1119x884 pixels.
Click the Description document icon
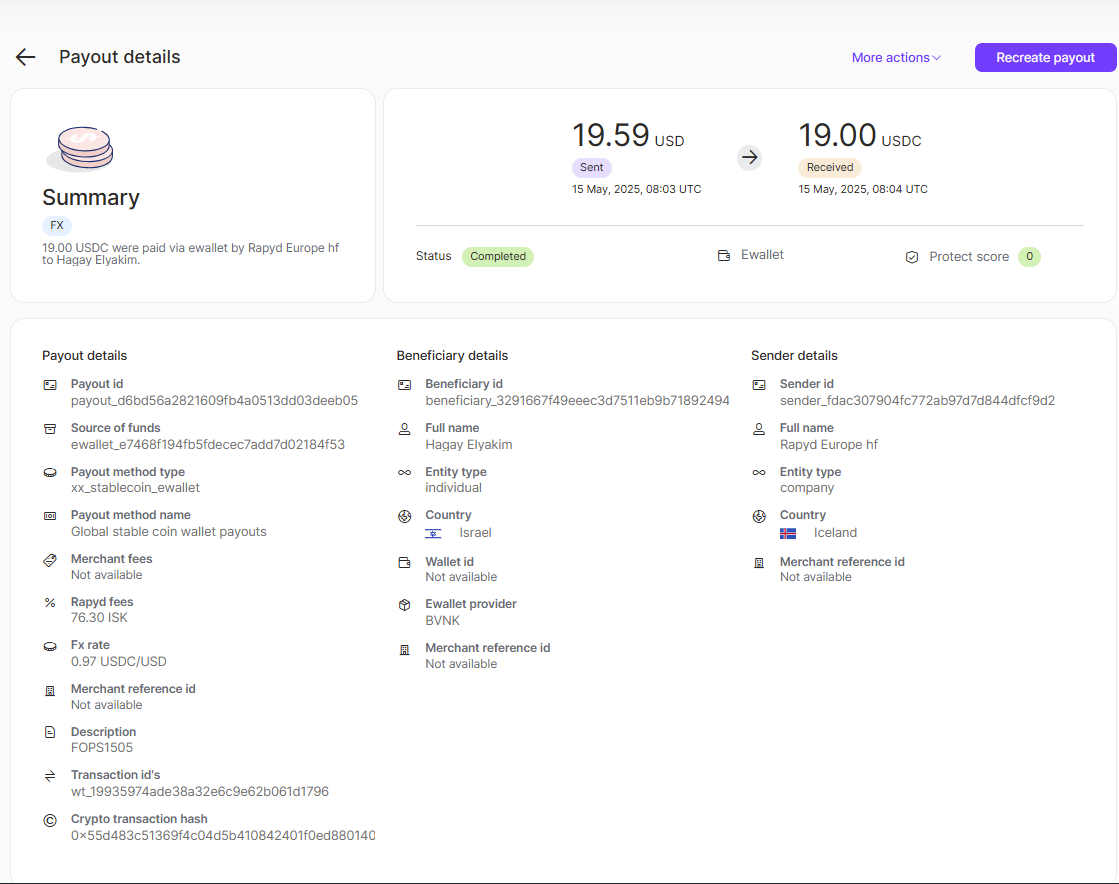pyautogui.click(x=50, y=732)
